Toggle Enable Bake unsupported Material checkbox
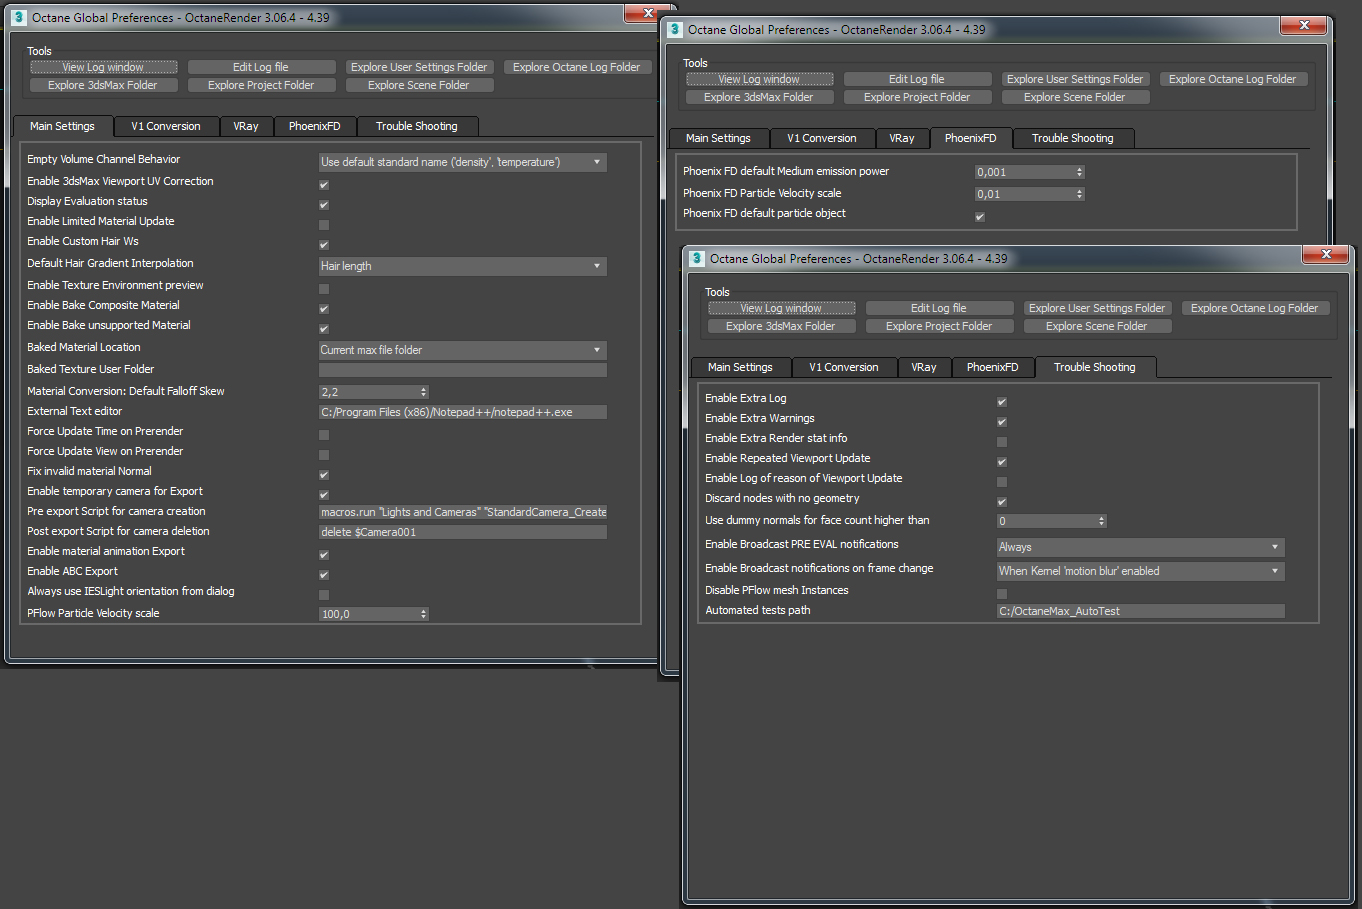The height and width of the screenshot is (909, 1362). 324,329
